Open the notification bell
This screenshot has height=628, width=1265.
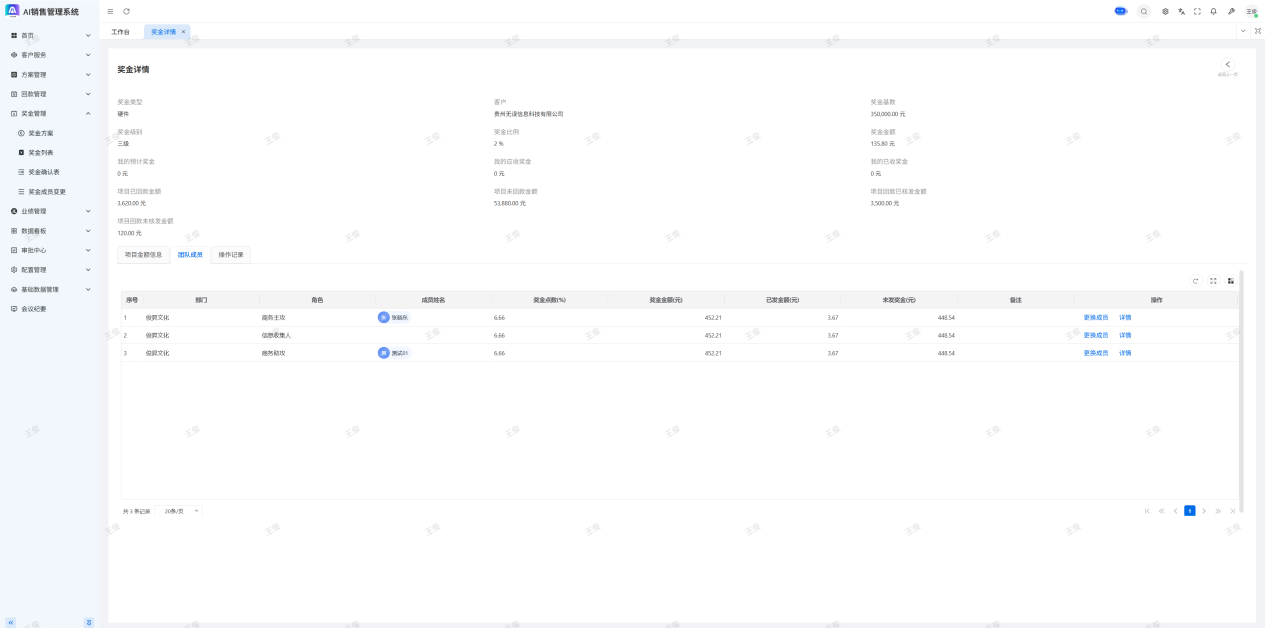1213,12
